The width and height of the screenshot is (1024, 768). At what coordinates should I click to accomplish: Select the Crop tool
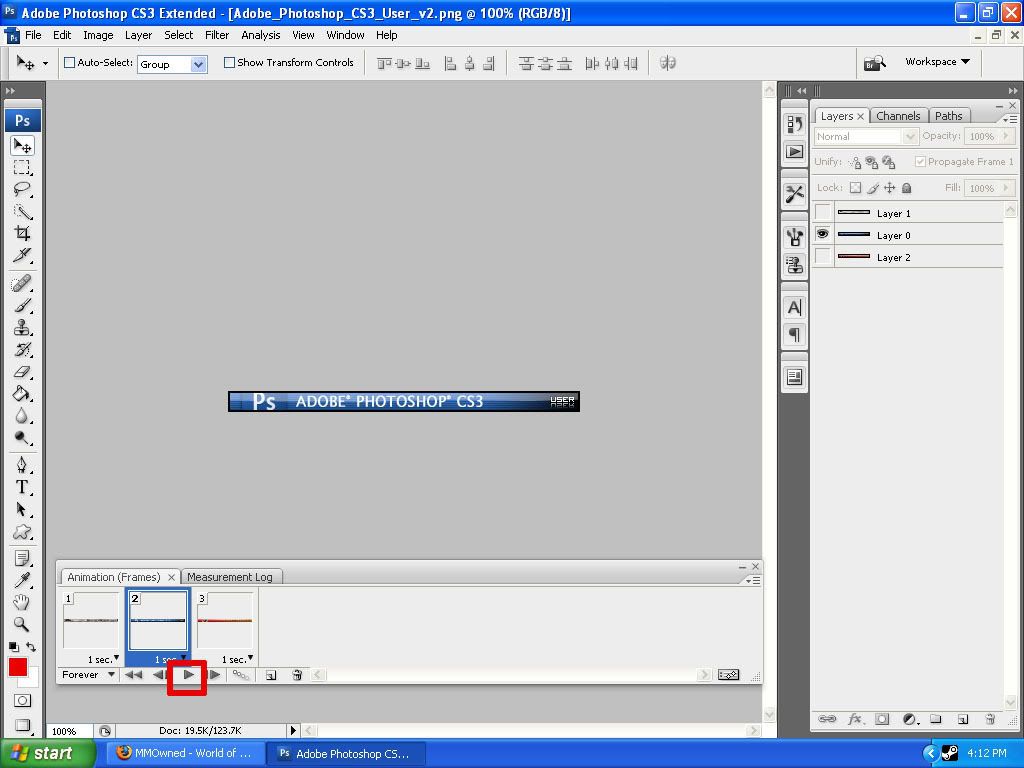pyautogui.click(x=22, y=233)
